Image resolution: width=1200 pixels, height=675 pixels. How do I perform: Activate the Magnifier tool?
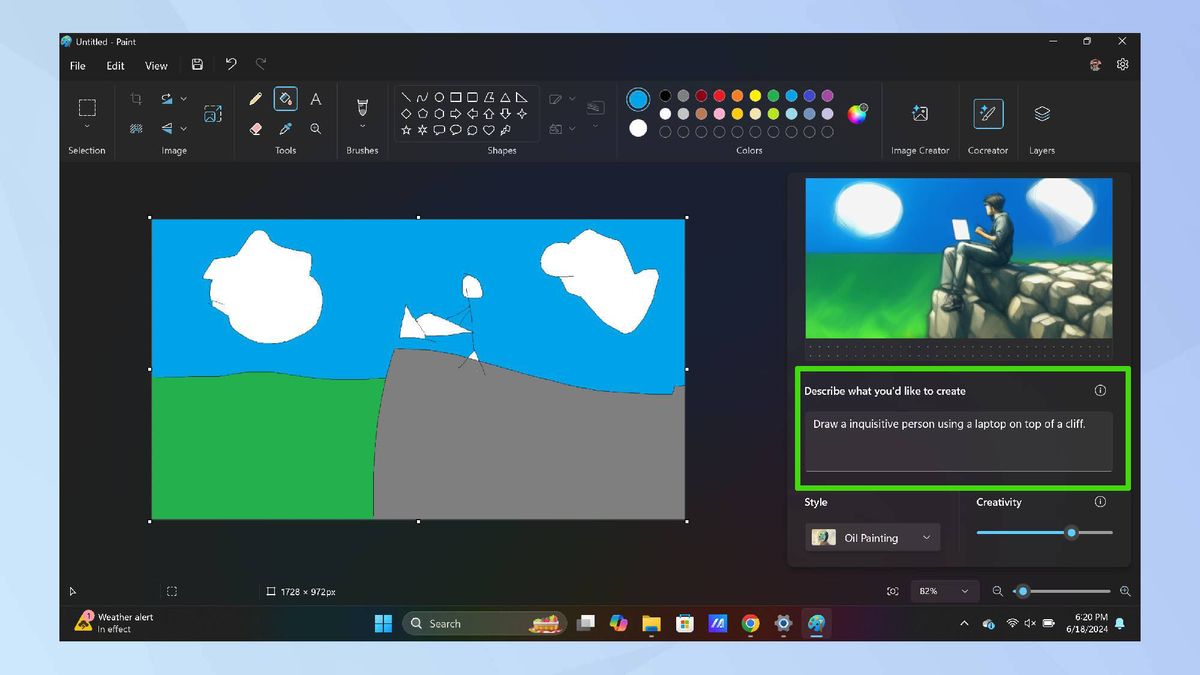tap(316, 128)
